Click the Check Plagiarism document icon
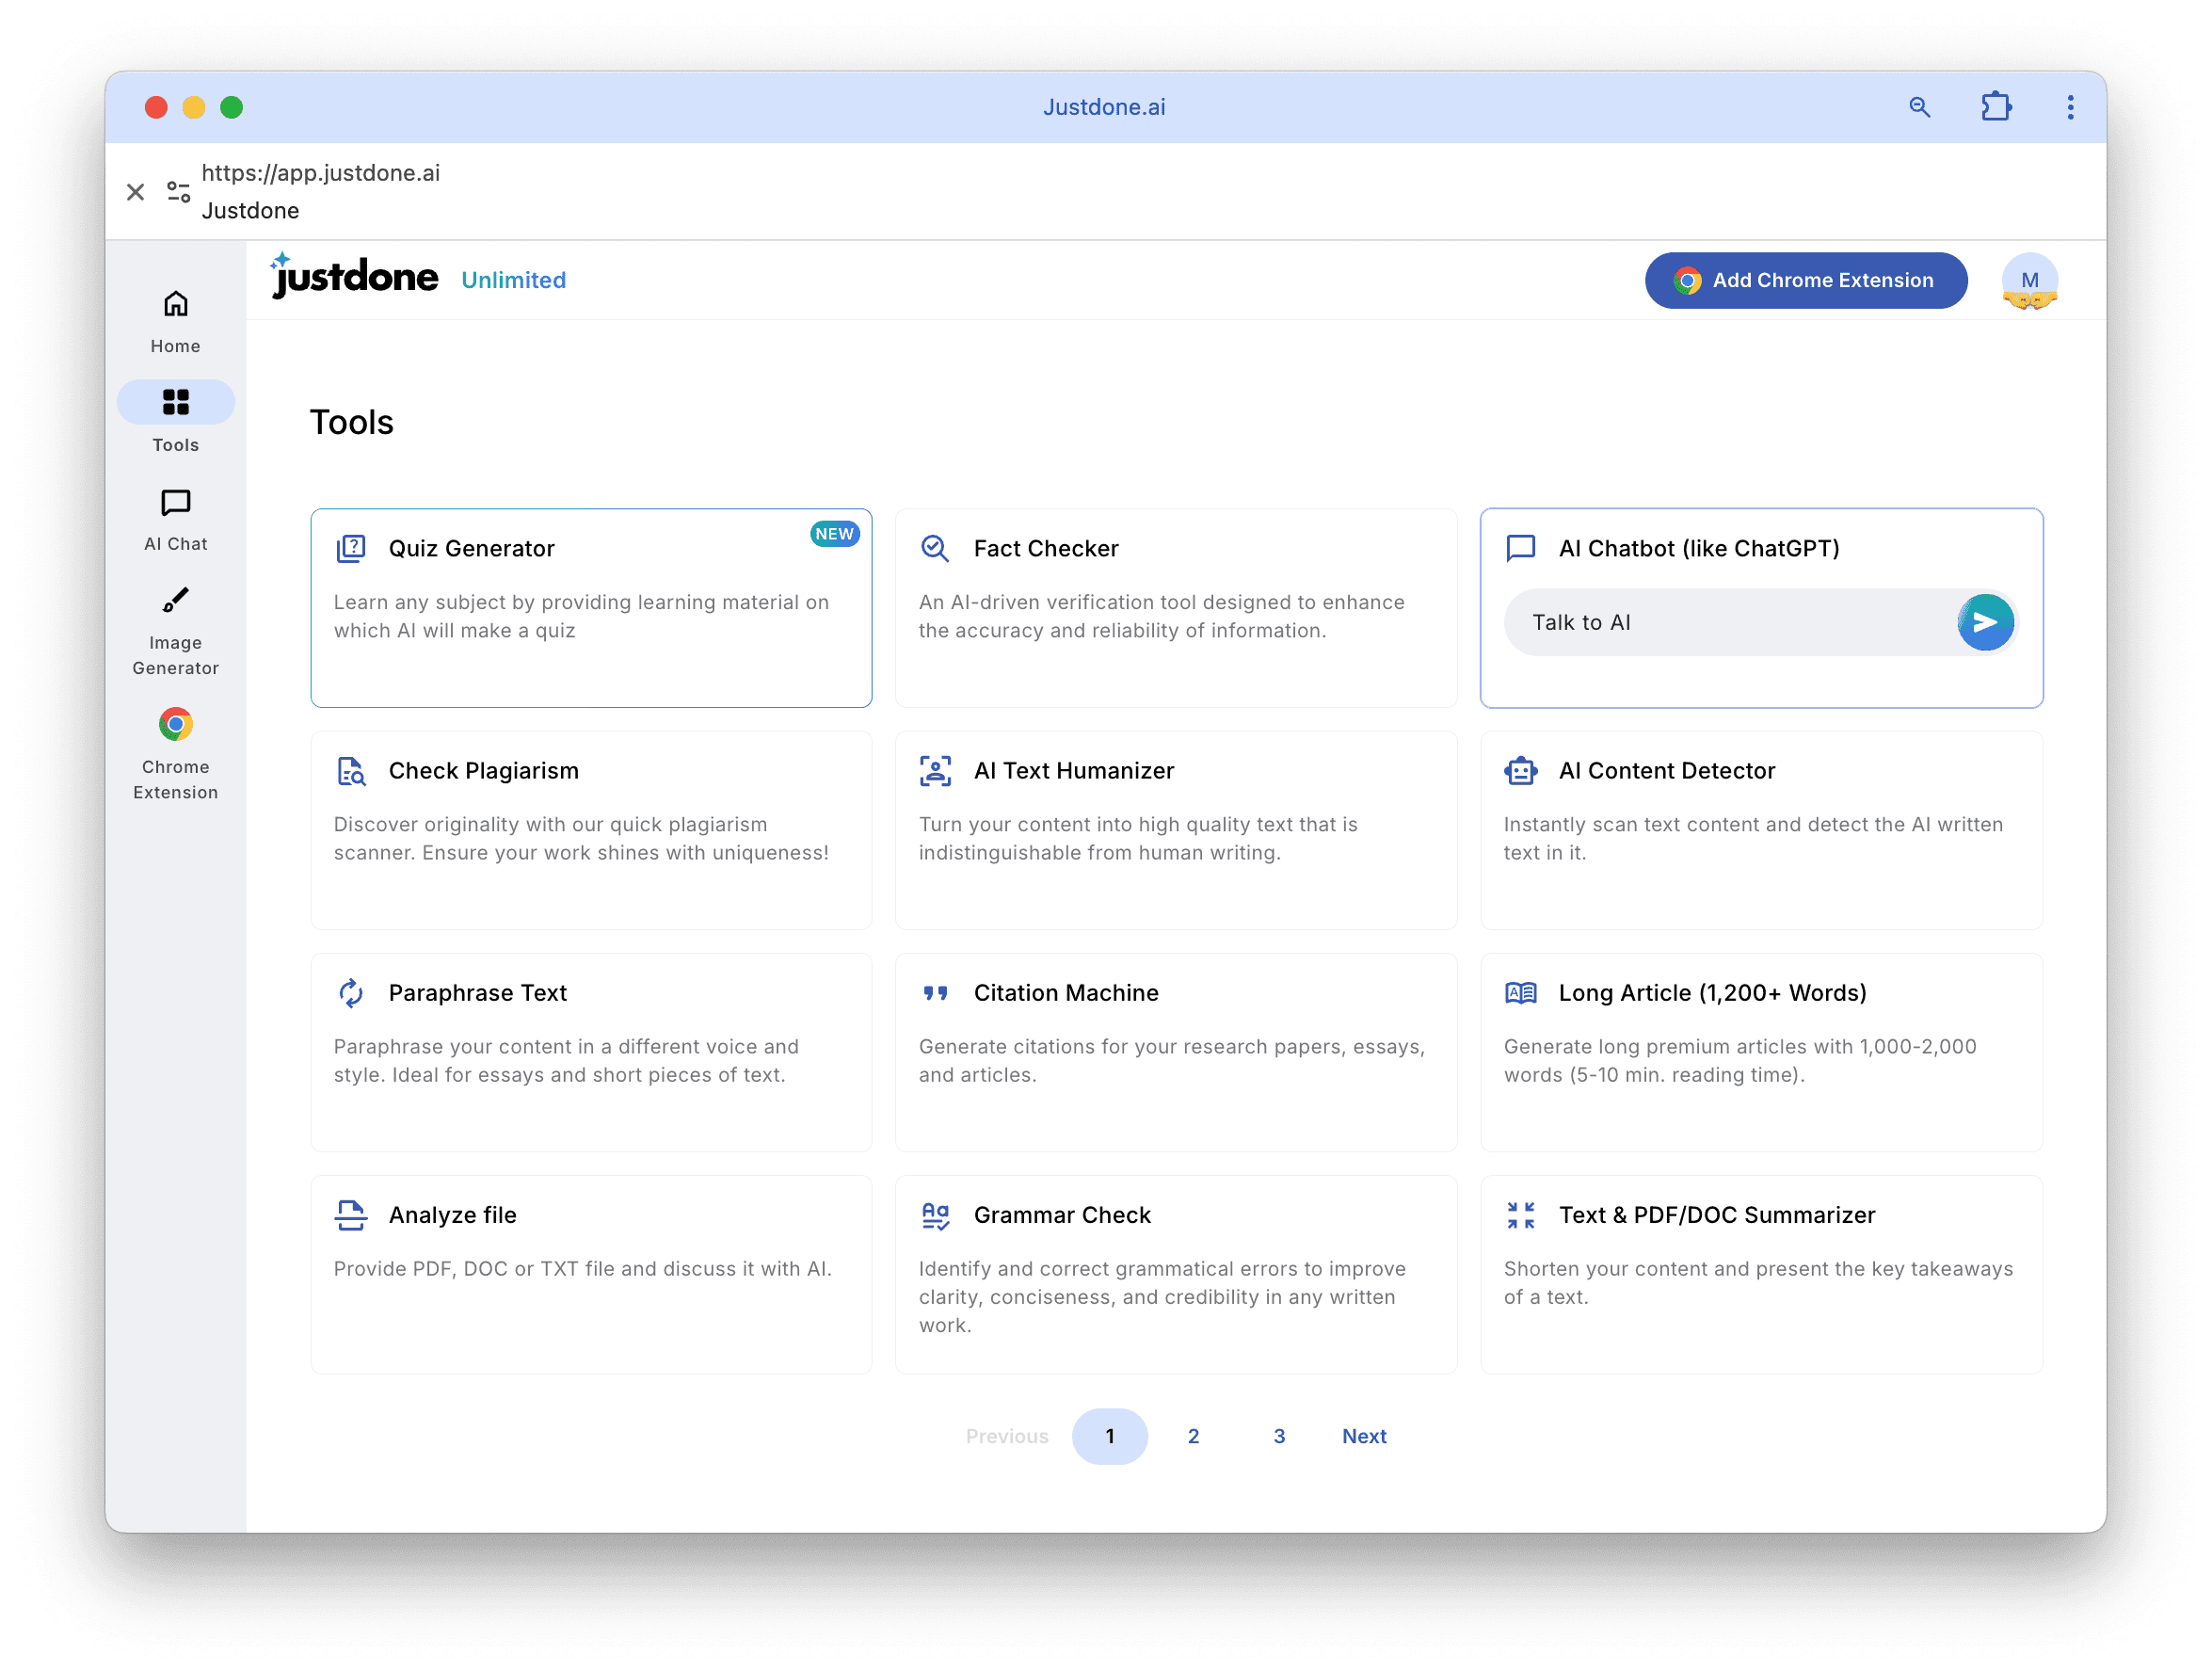The width and height of the screenshot is (2212, 1672). pos(351,771)
